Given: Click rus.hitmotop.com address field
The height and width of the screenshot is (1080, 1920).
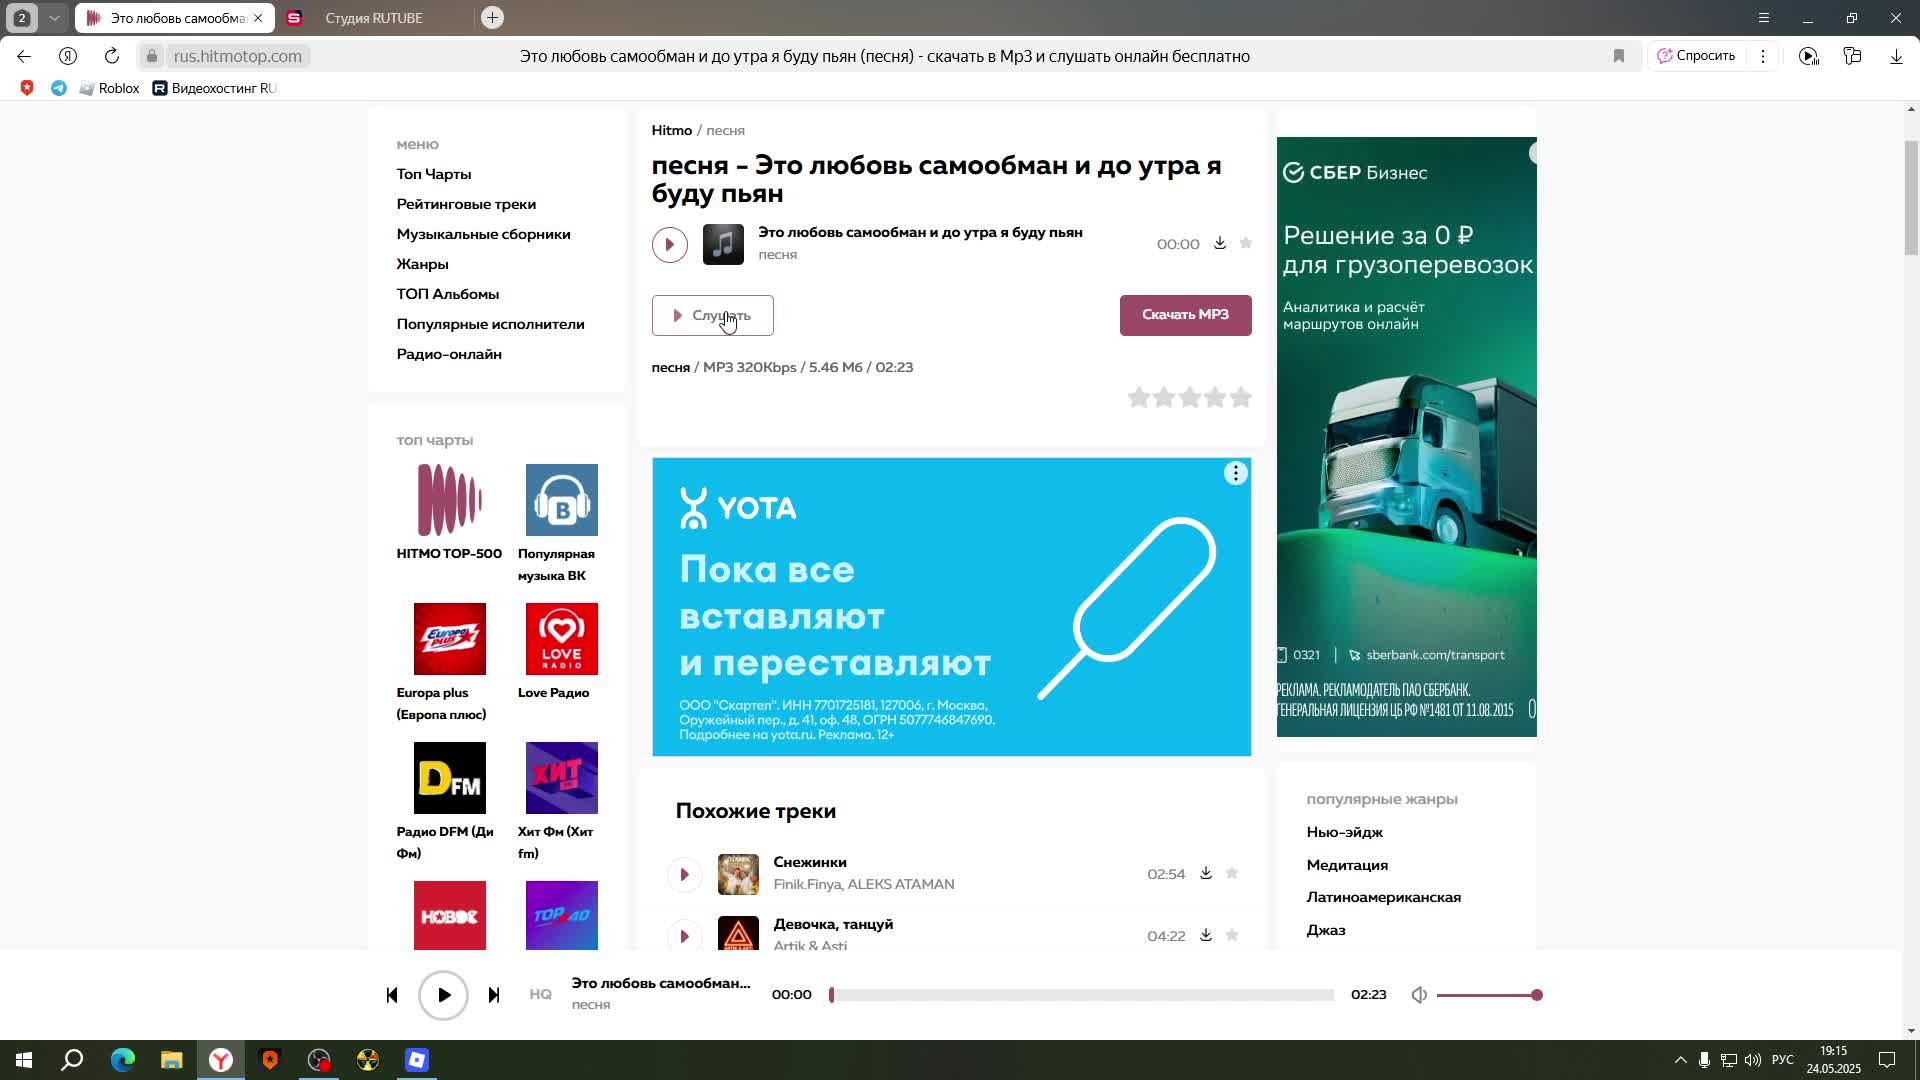Looking at the screenshot, I should (x=238, y=56).
